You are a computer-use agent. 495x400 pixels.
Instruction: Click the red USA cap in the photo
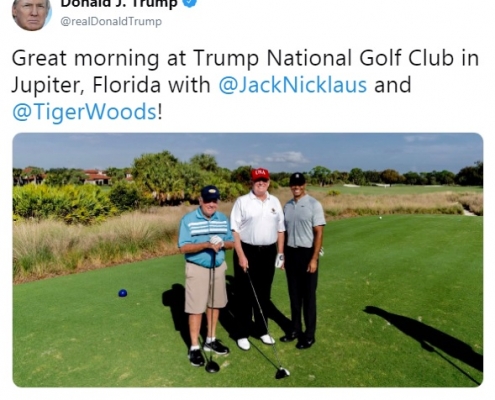coord(260,174)
